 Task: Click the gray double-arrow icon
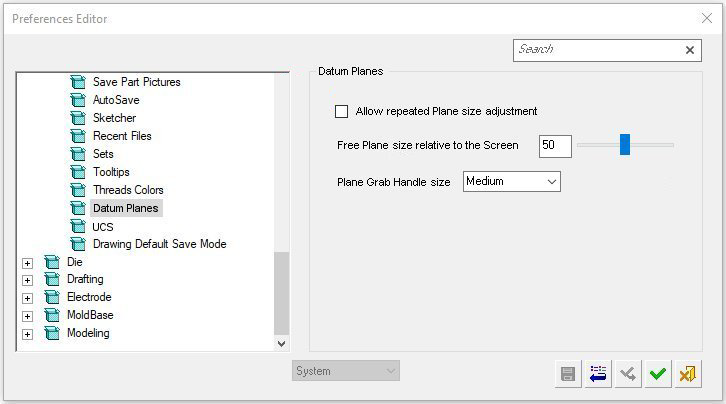click(628, 374)
